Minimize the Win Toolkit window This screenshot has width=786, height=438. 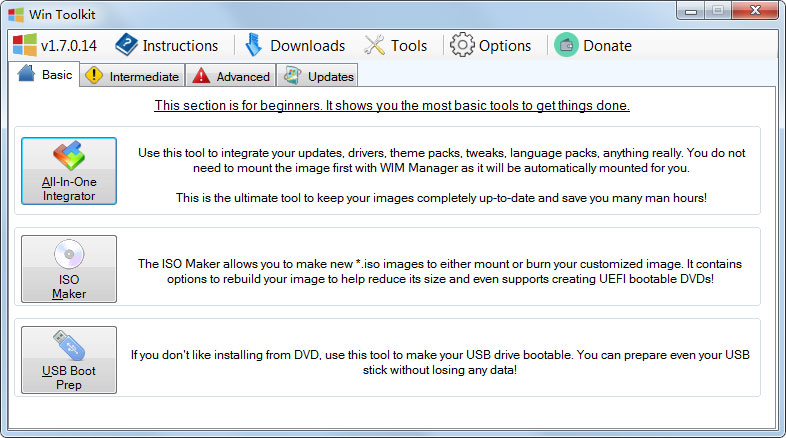pyautogui.click(x=692, y=11)
